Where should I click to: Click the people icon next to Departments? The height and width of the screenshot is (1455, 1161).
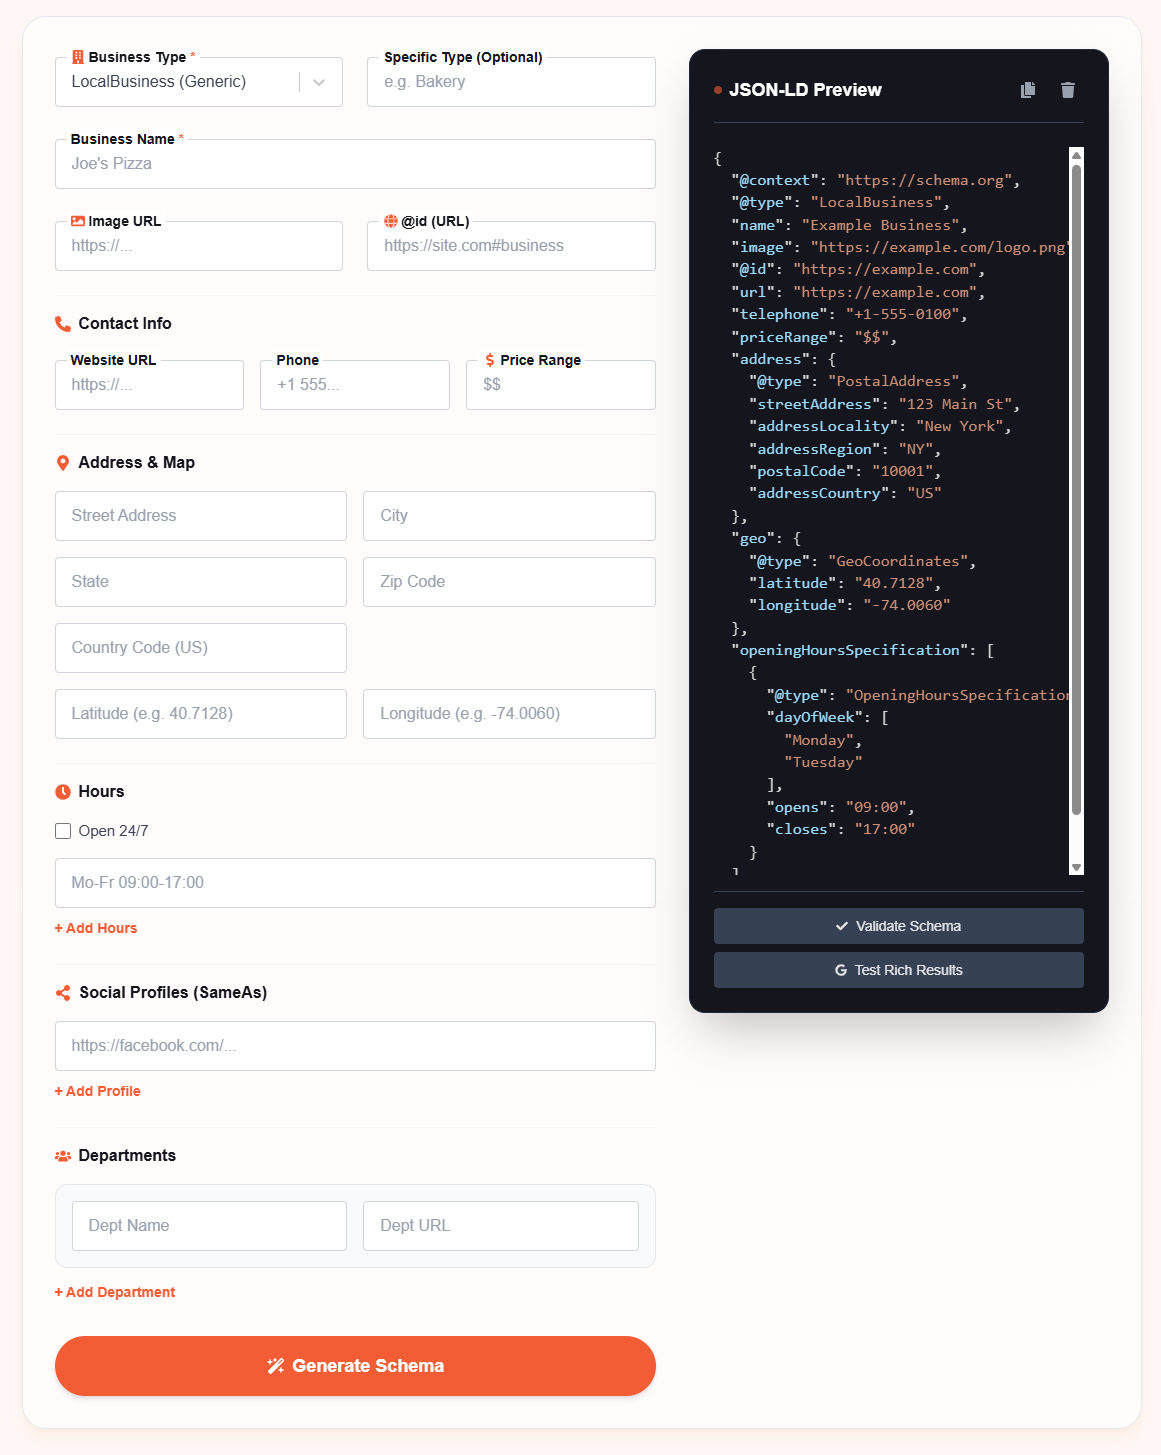click(63, 1156)
